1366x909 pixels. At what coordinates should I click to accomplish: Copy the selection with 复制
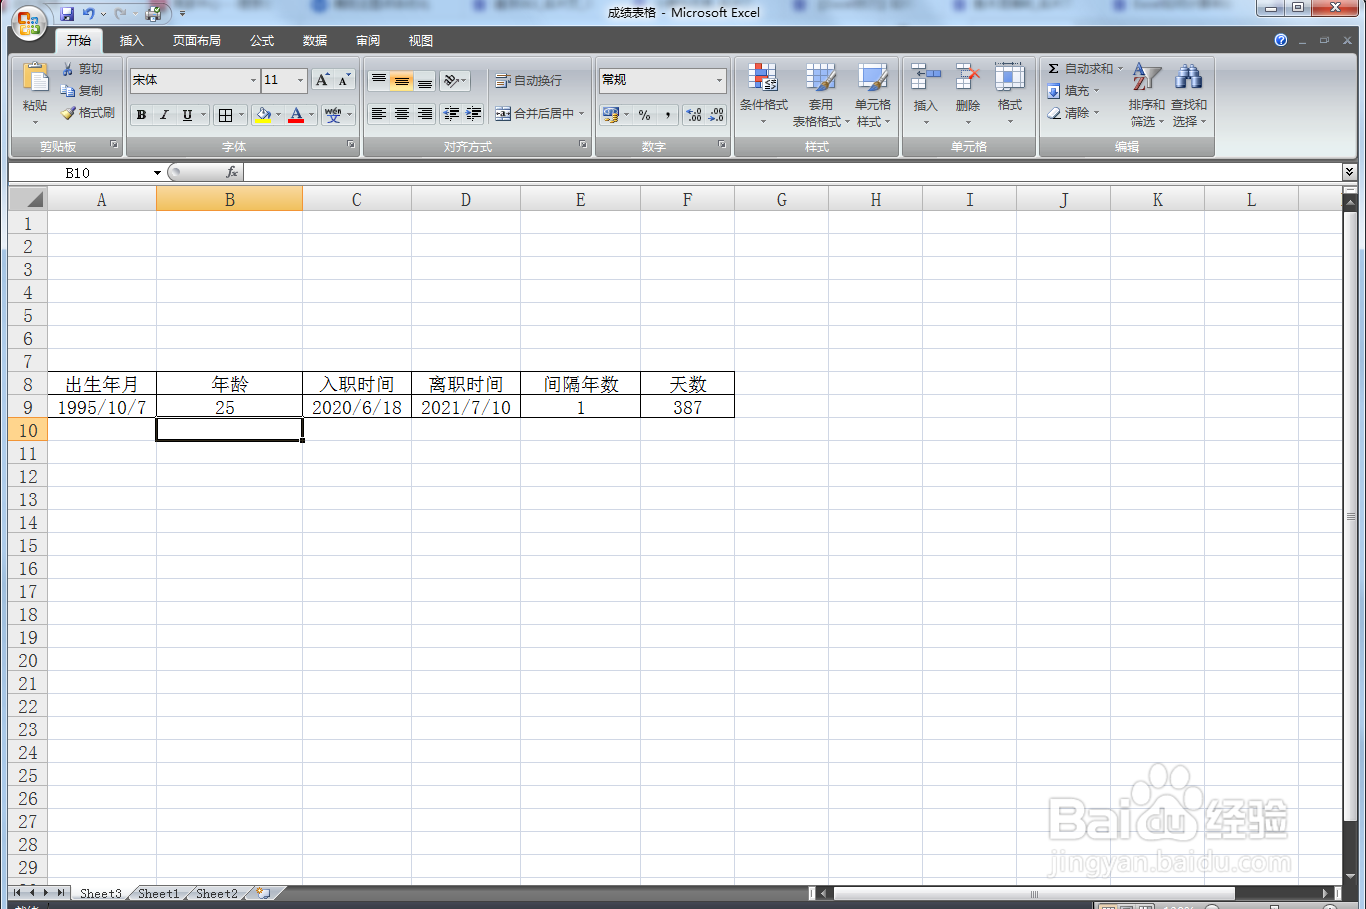tap(82, 91)
